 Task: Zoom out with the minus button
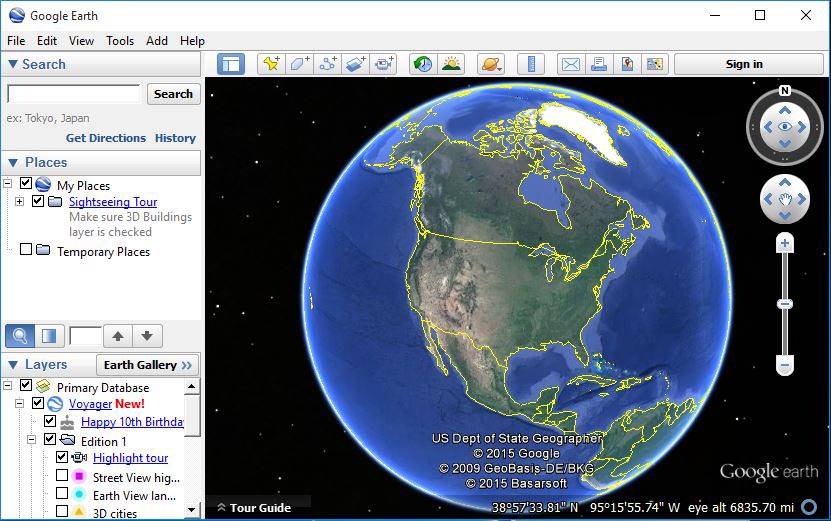pyautogui.click(x=785, y=365)
